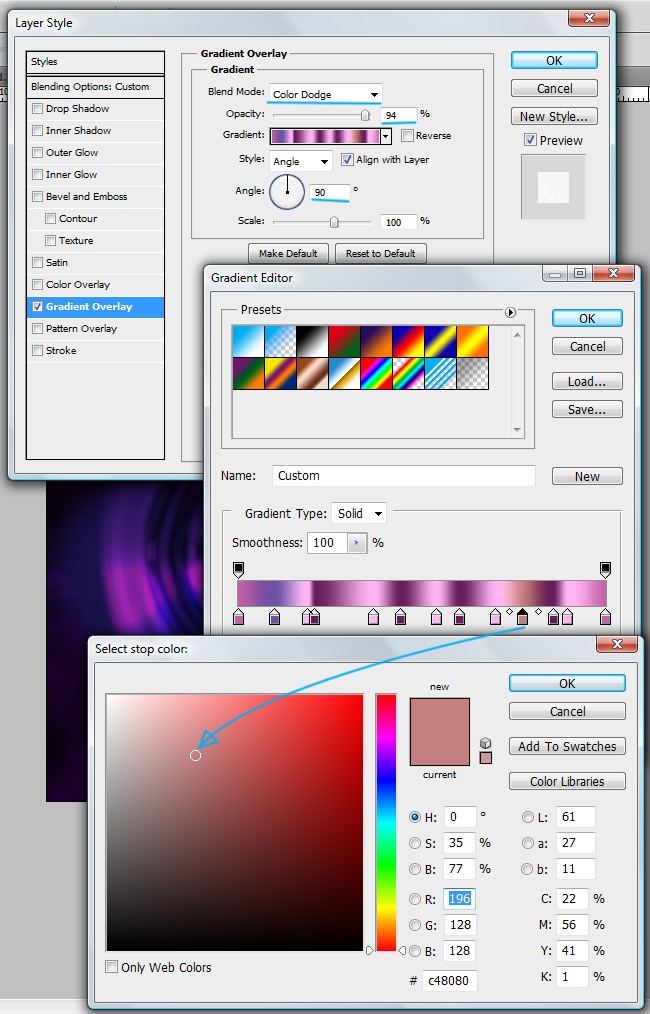
Task: Select the S saturation radio button
Action: (x=415, y=843)
